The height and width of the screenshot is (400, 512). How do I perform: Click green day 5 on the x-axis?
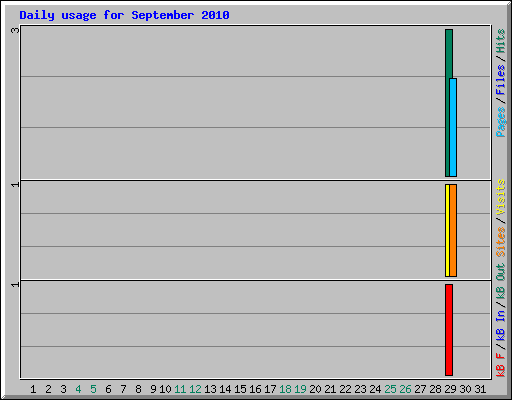pos(93,389)
